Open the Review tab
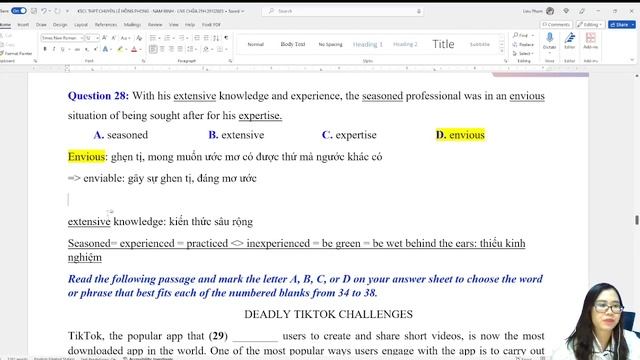This screenshot has width=640, height=360. click(x=155, y=24)
